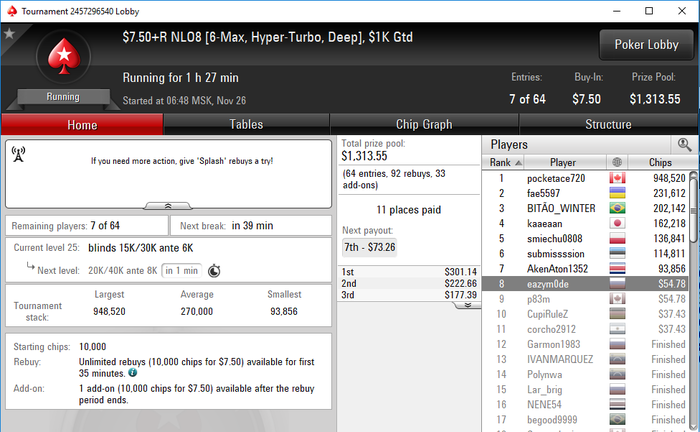Select player fae5597 in the list
This screenshot has height=432, width=700.
[x=585, y=193]
